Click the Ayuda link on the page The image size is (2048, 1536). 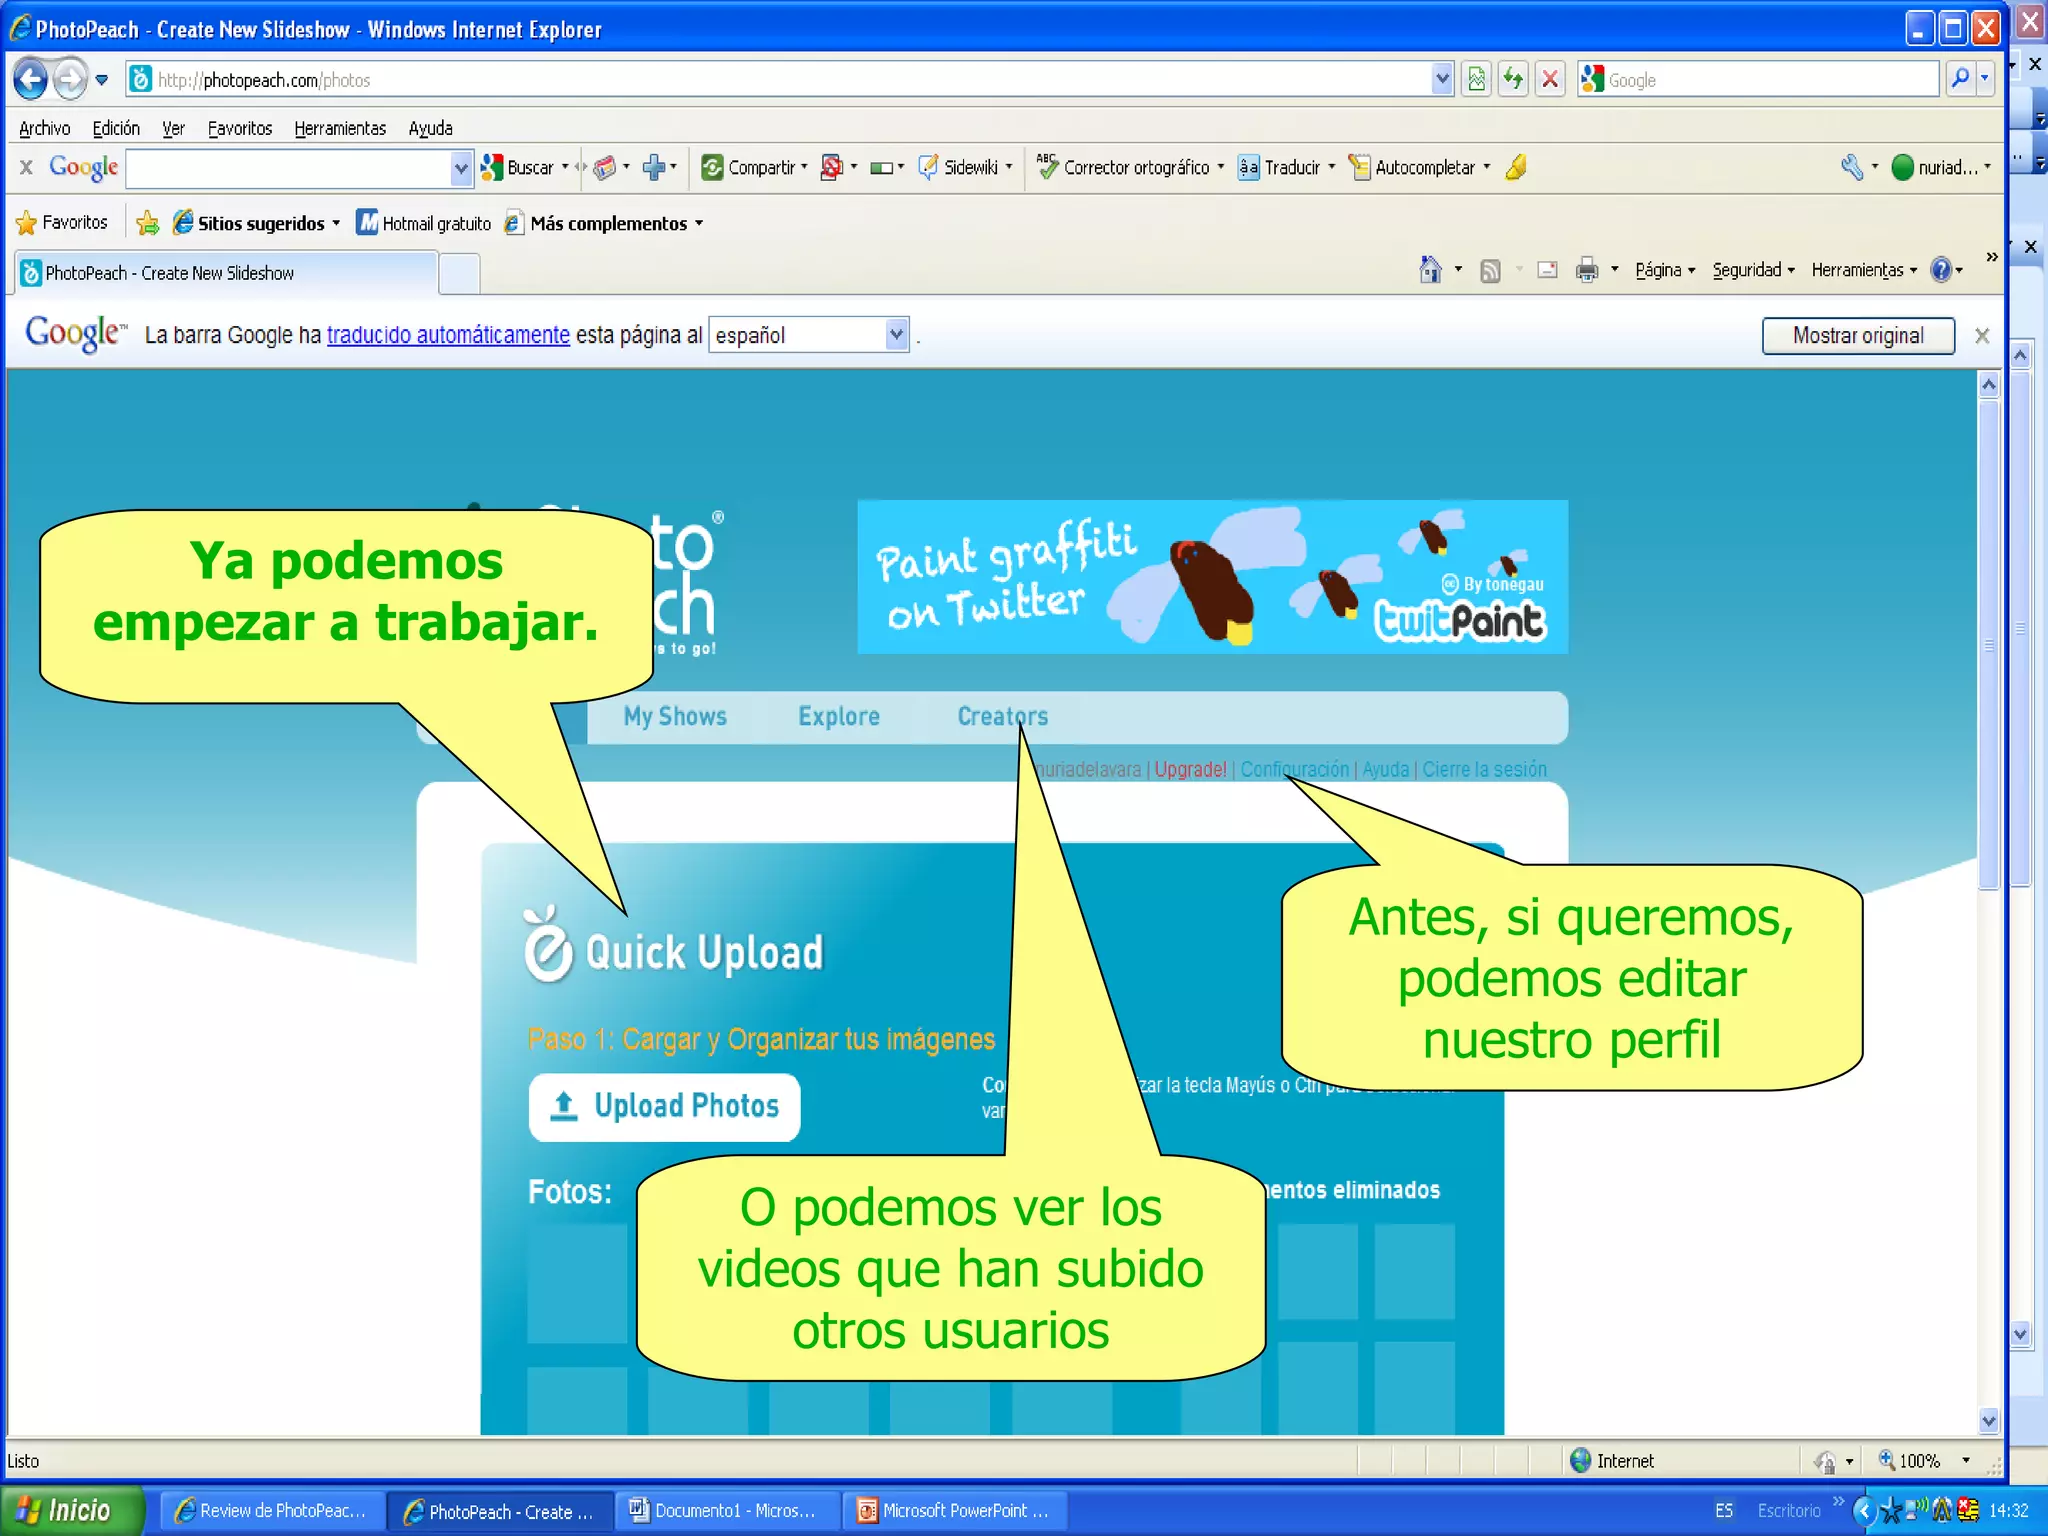pyautogui.click(x=1386, y=769)
